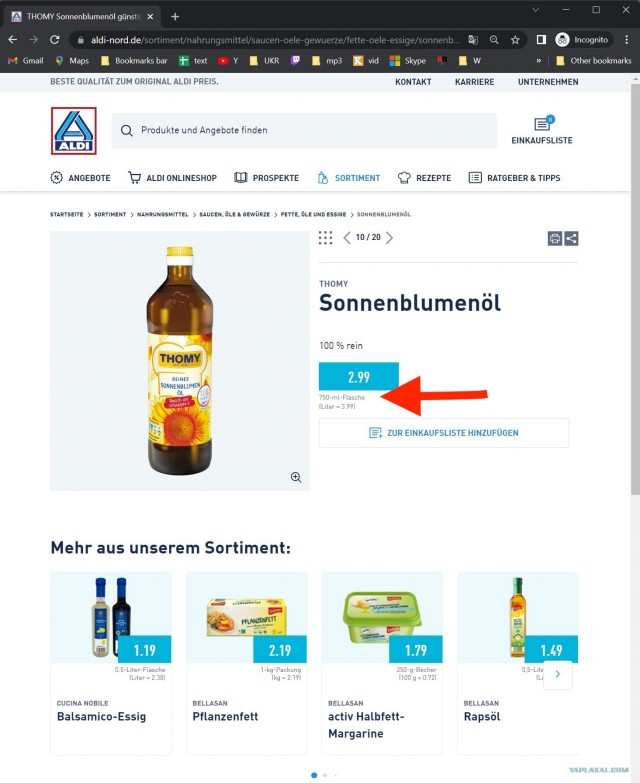The width and height of the screenshot is (640, 783).
Task: Open ALDI Onlineshop menu item
Action: click(172, 178)
